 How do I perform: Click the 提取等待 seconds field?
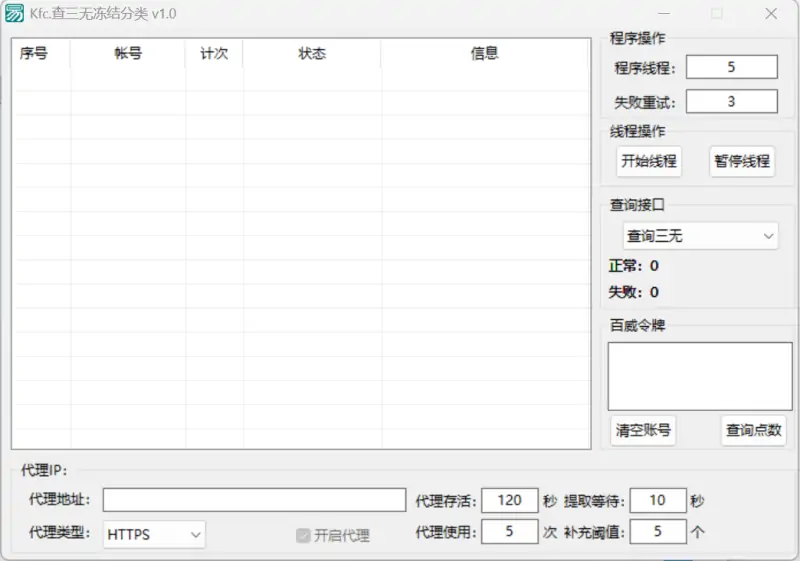pos(657,500)
